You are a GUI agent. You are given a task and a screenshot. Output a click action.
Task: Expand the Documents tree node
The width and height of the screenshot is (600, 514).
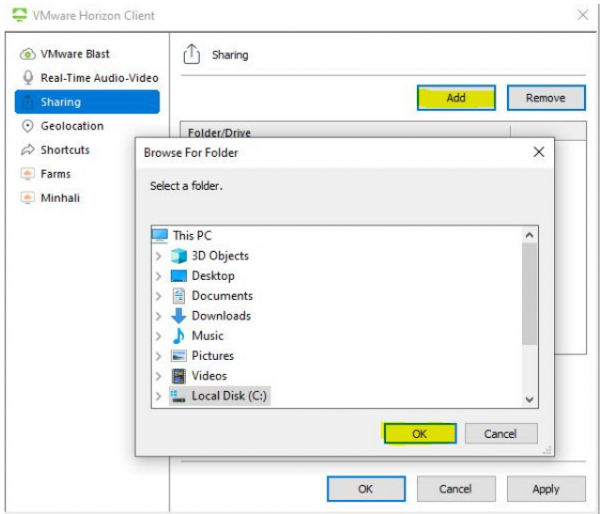pyautogui.click(x=158, y=296)
